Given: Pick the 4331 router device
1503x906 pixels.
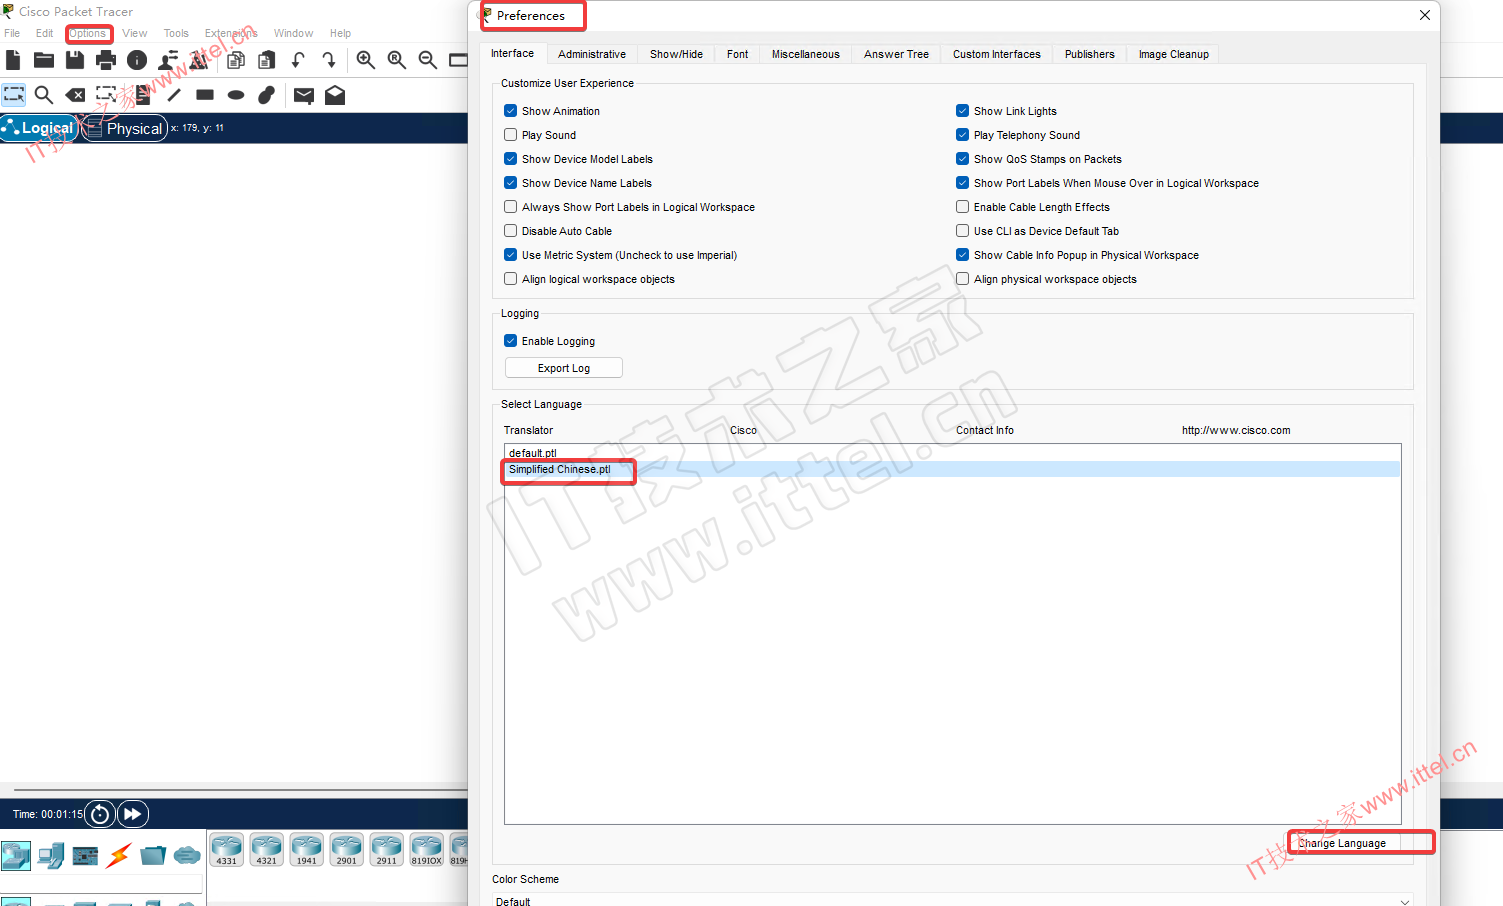Looking at the screenshot, I should (227, 849).
